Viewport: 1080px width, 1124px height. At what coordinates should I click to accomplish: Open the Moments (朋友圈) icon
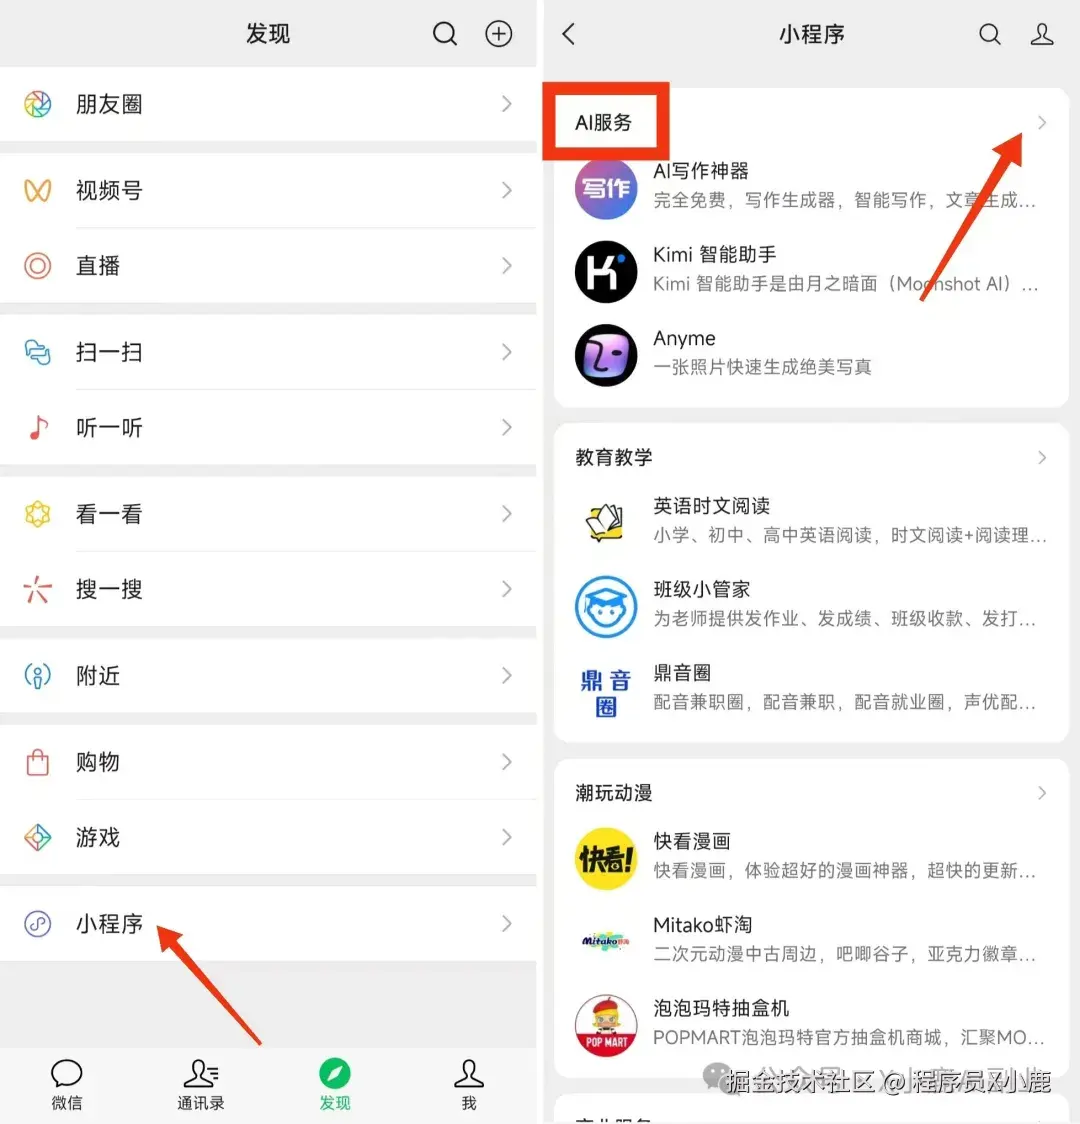click(x=37, y=104)
